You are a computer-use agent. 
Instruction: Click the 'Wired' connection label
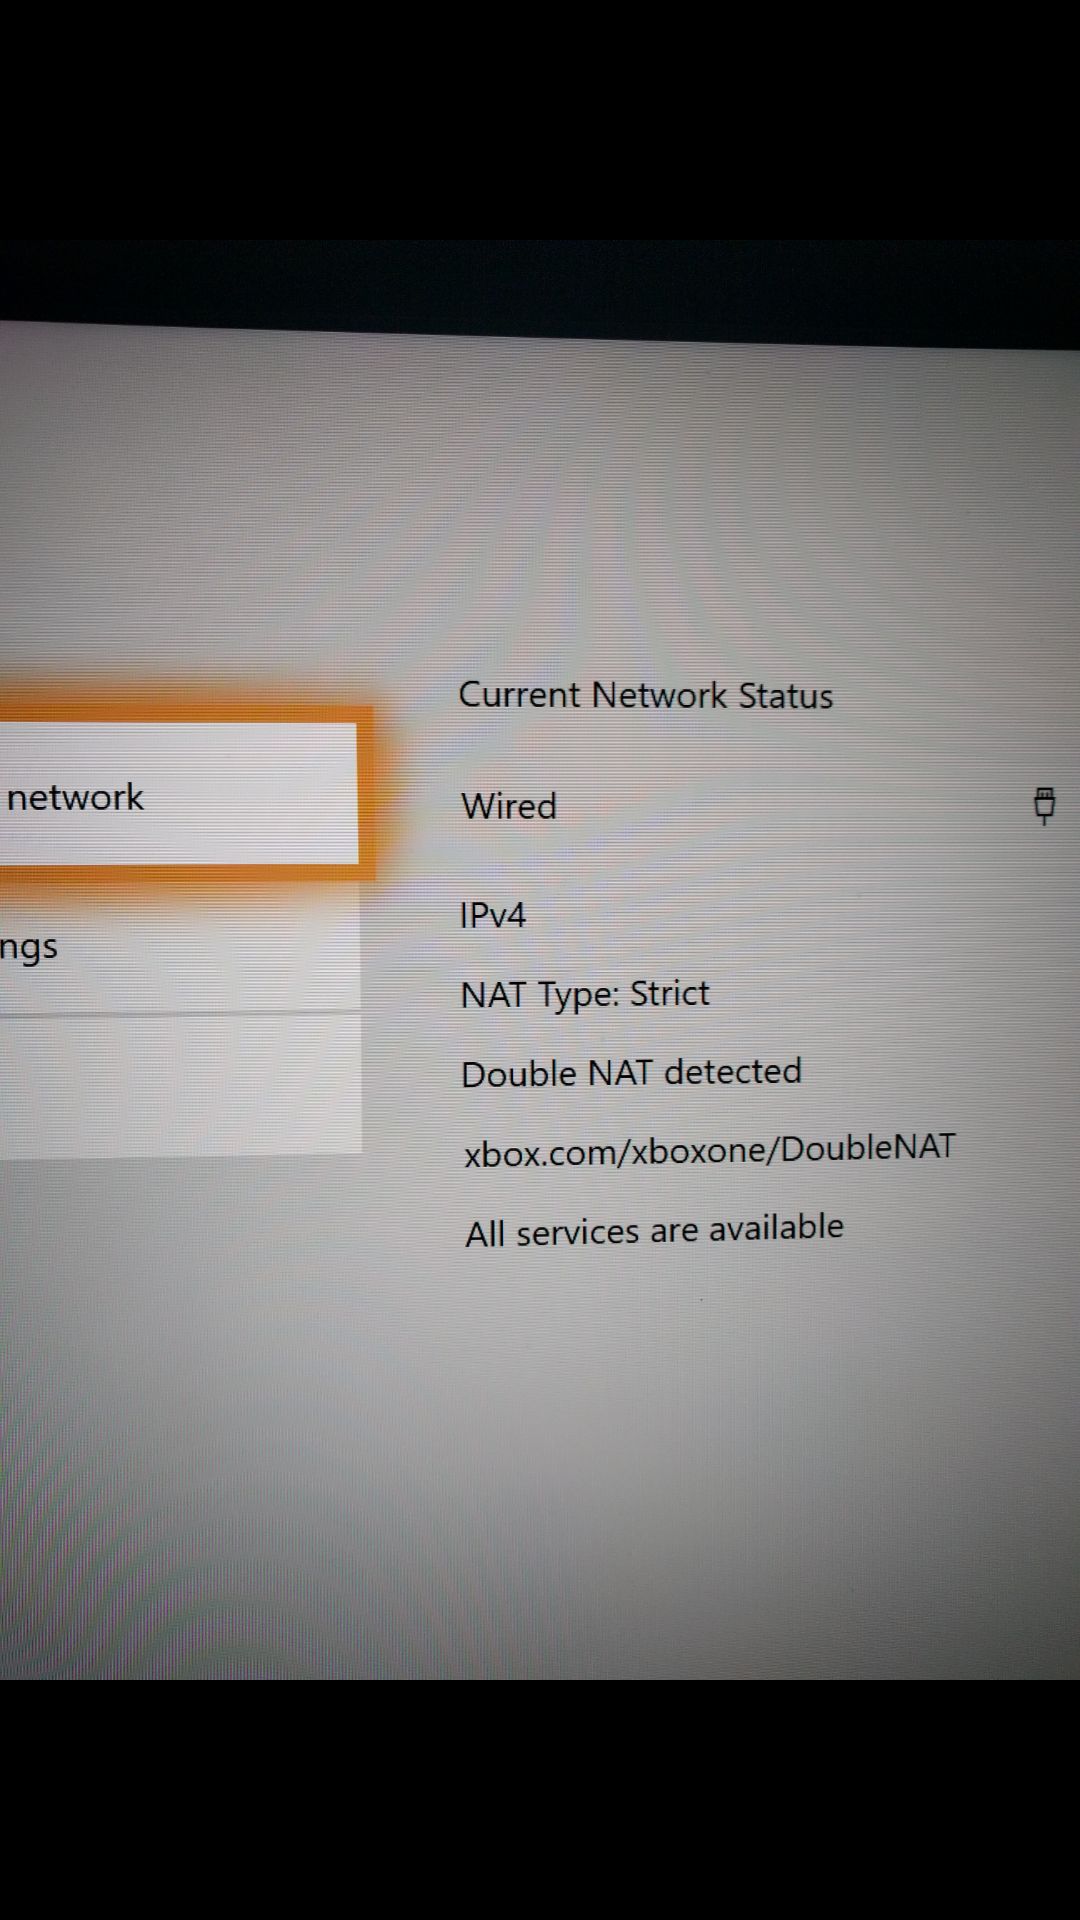[x=508, y=806]
